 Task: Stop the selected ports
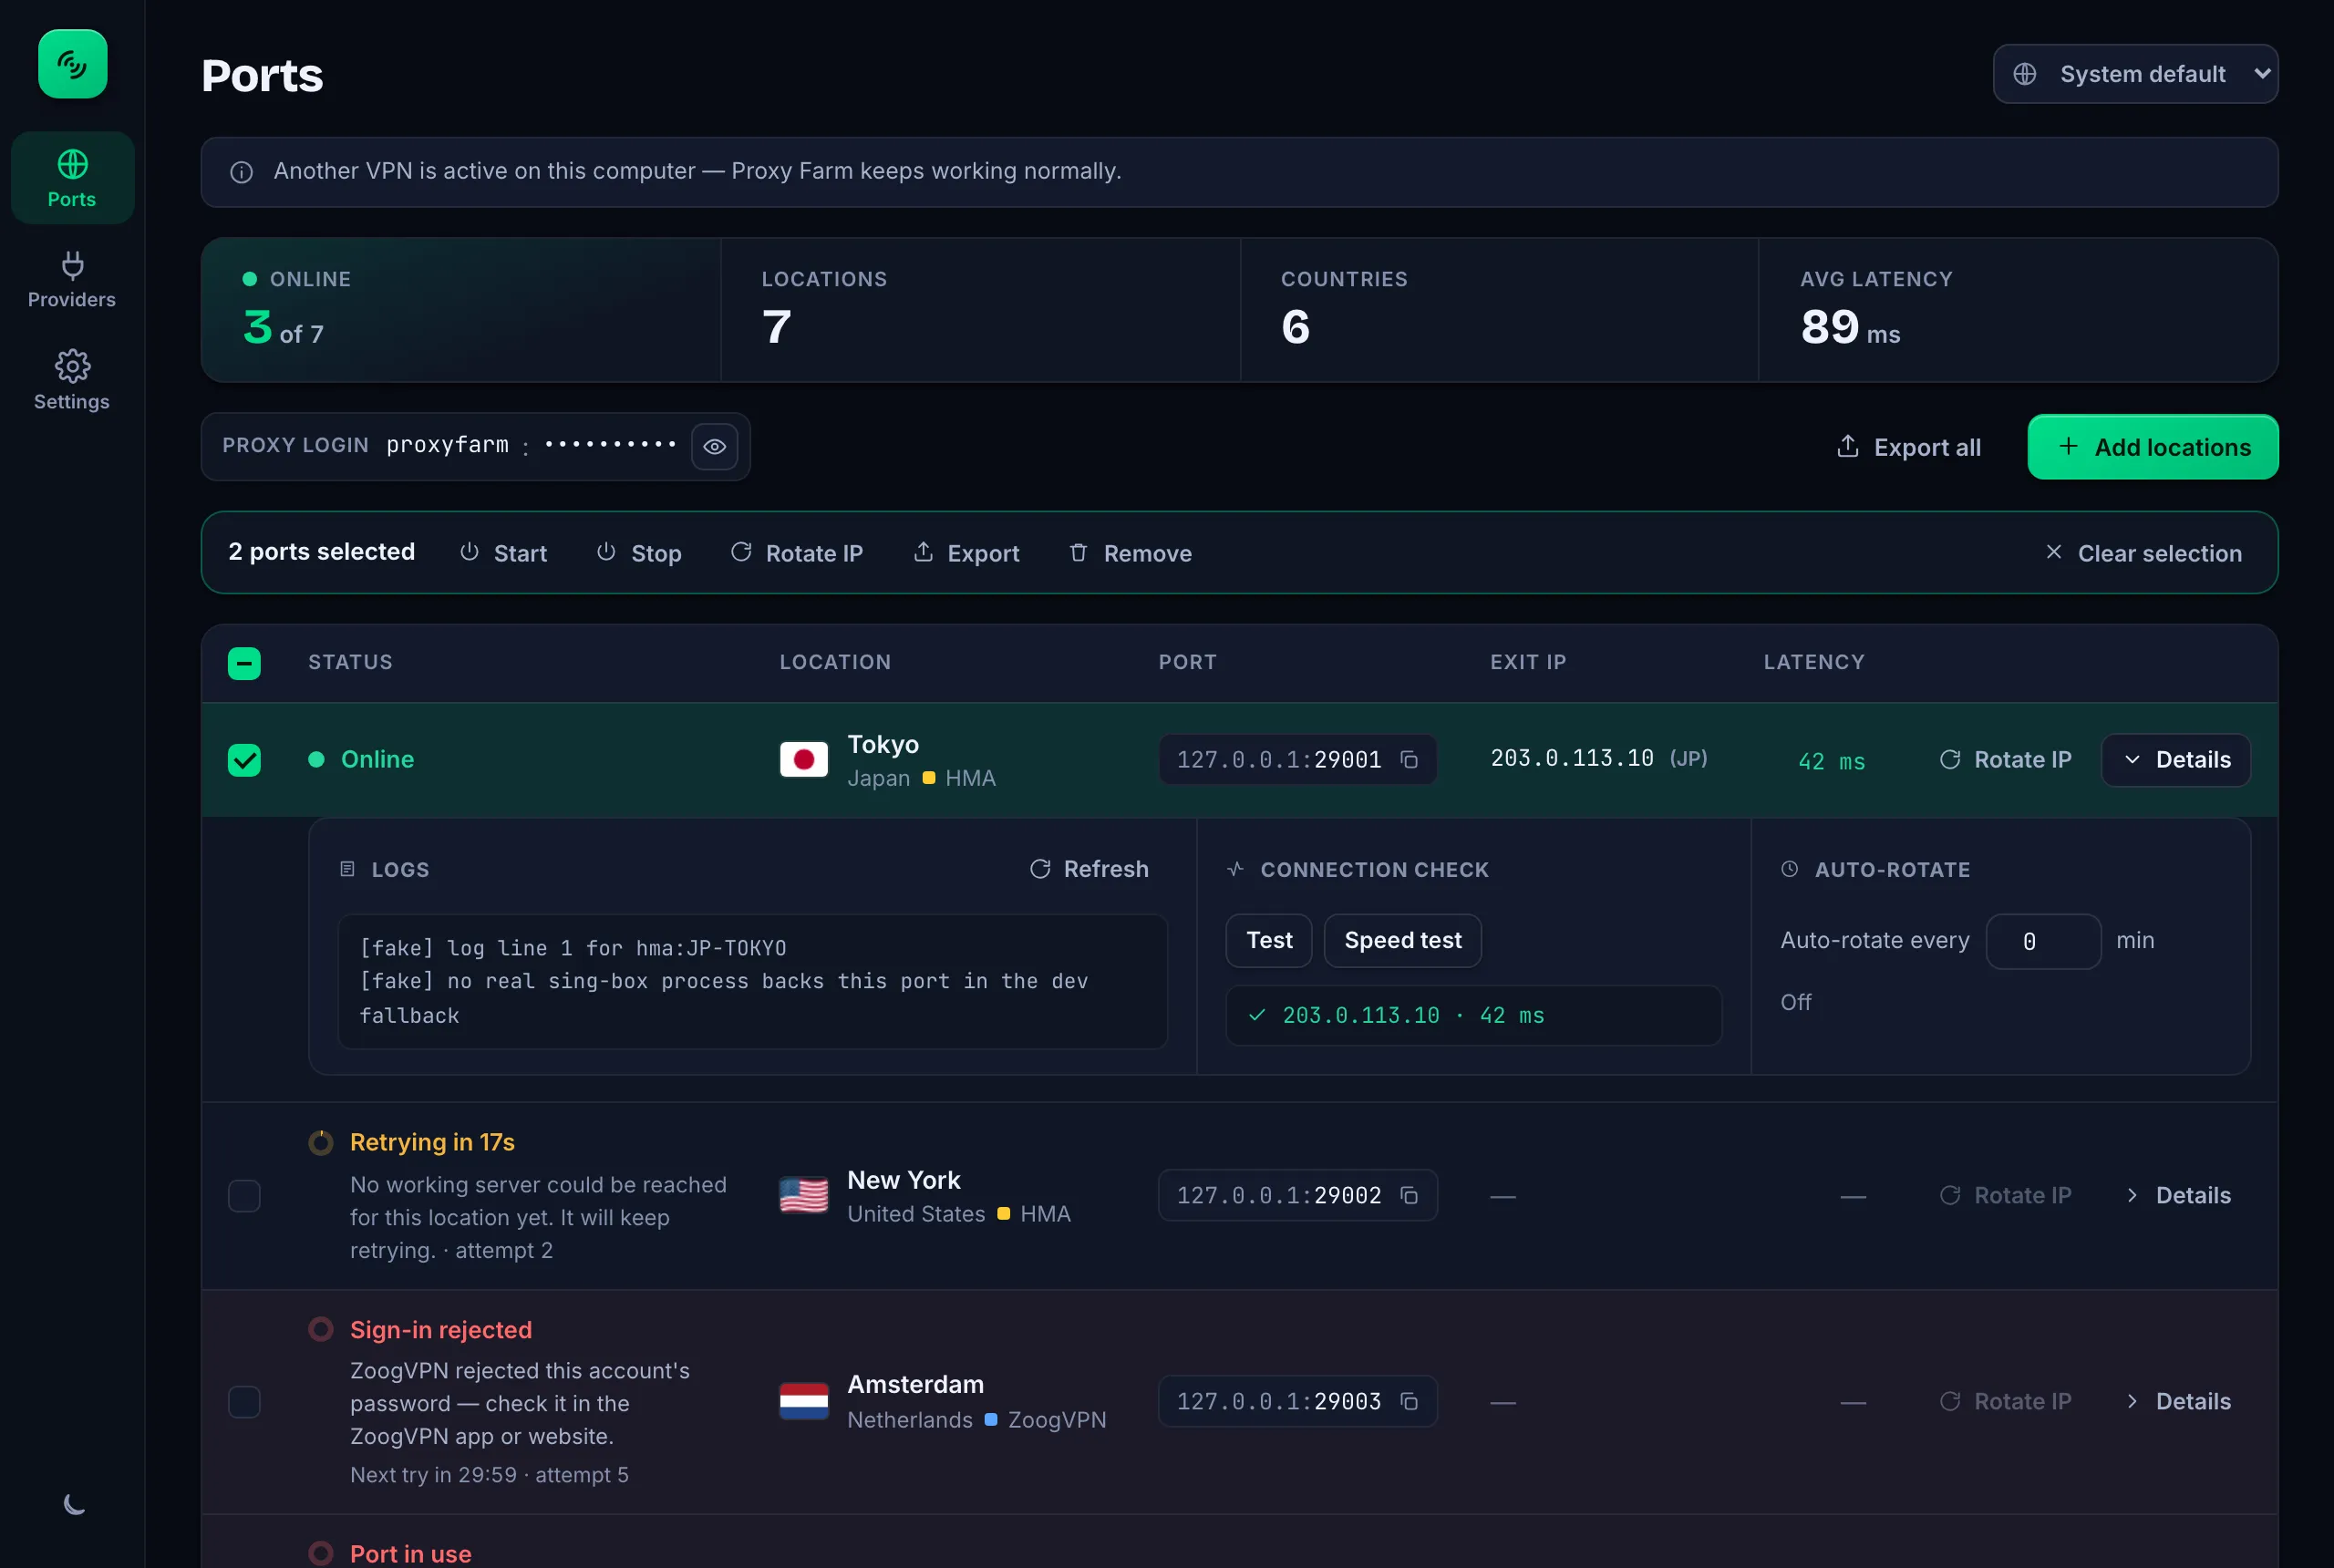639,553
